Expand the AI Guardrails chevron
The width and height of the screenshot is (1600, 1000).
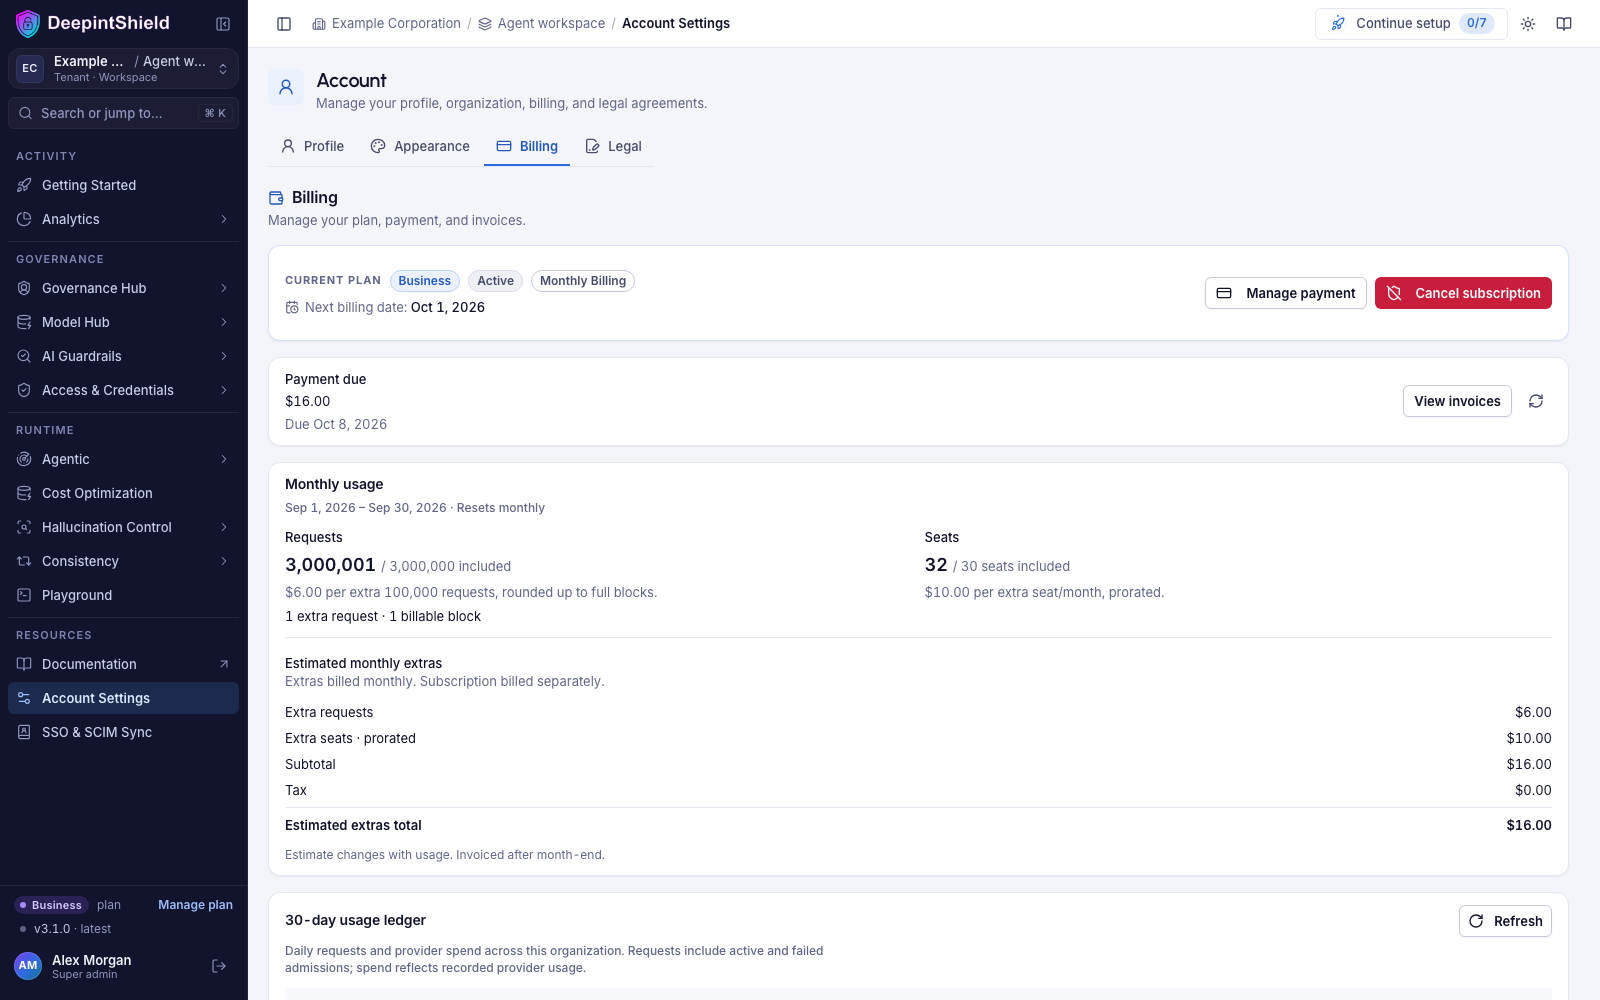tap(224, 356)
